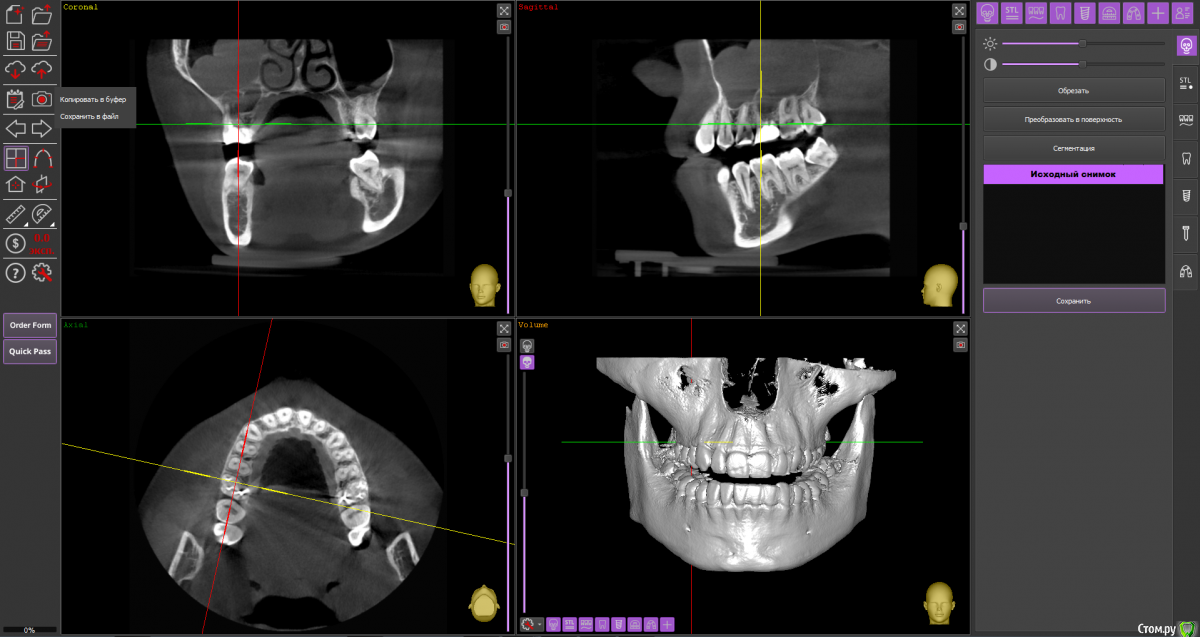
Task: Toggle the four-pane layout view button
Action: (x=16, y=157)
